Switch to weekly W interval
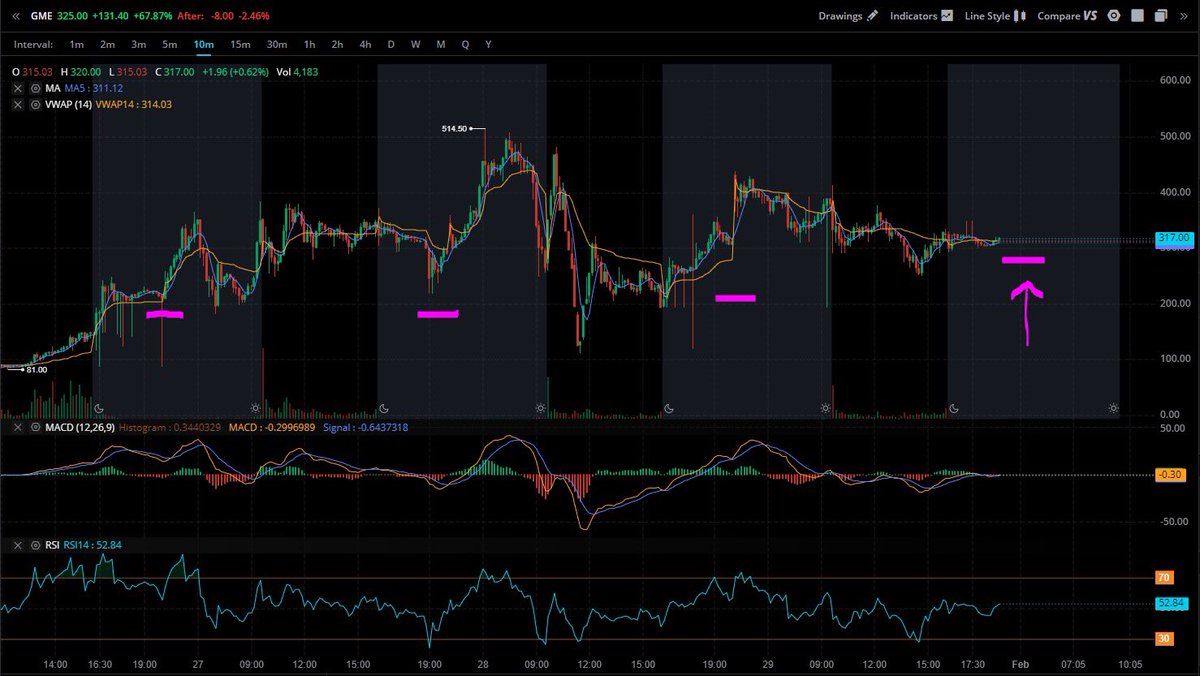The image size is (1200, 676). [415, 44]
